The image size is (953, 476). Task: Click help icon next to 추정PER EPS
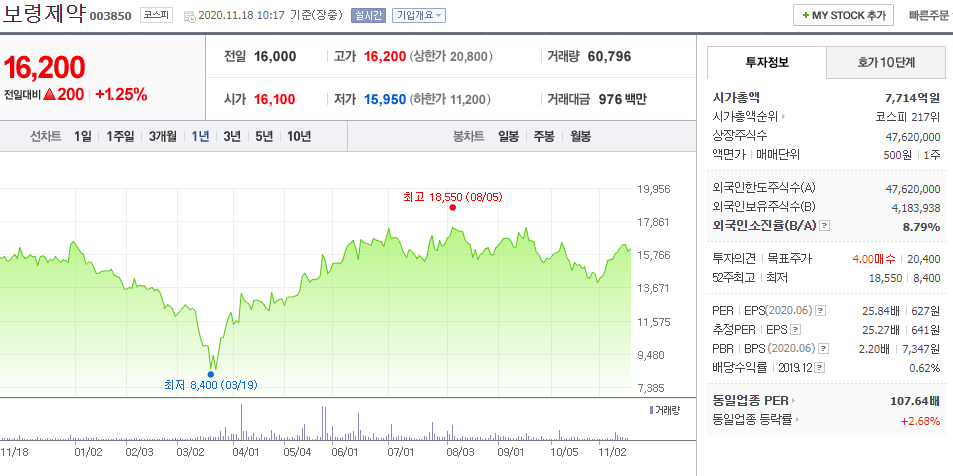coord(795,329)
